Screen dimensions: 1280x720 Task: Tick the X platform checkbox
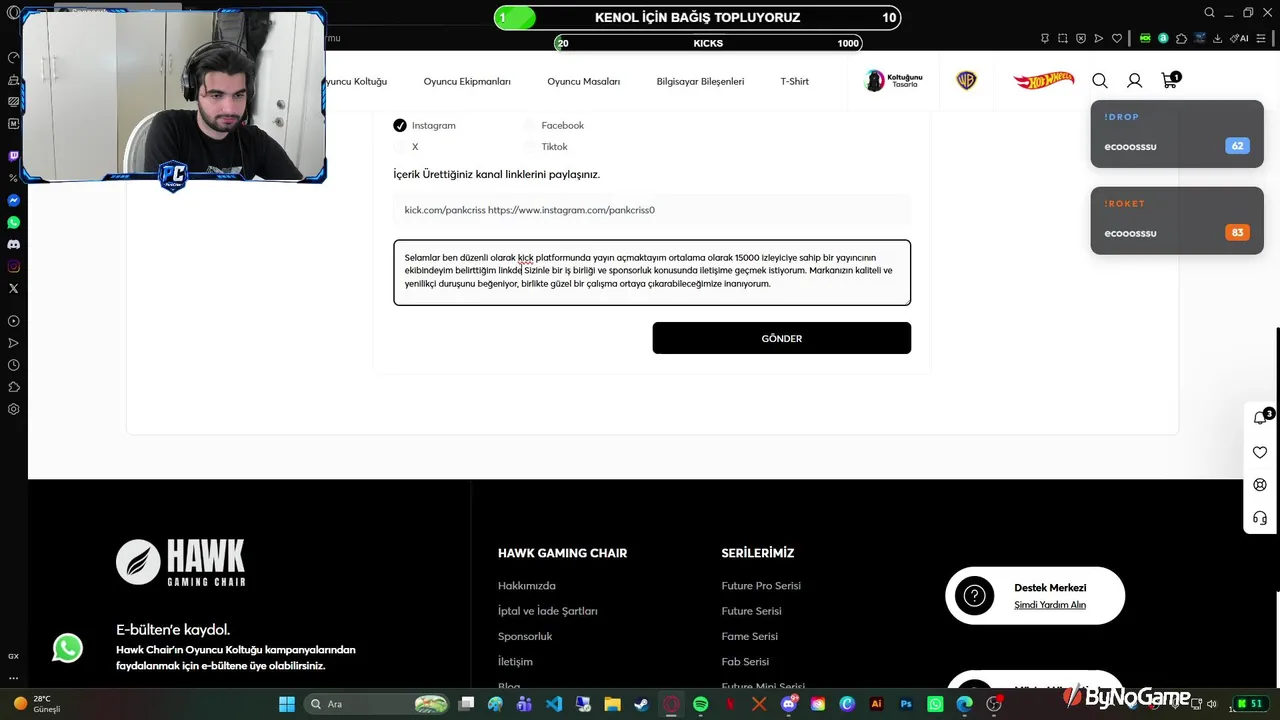(400, 147)
